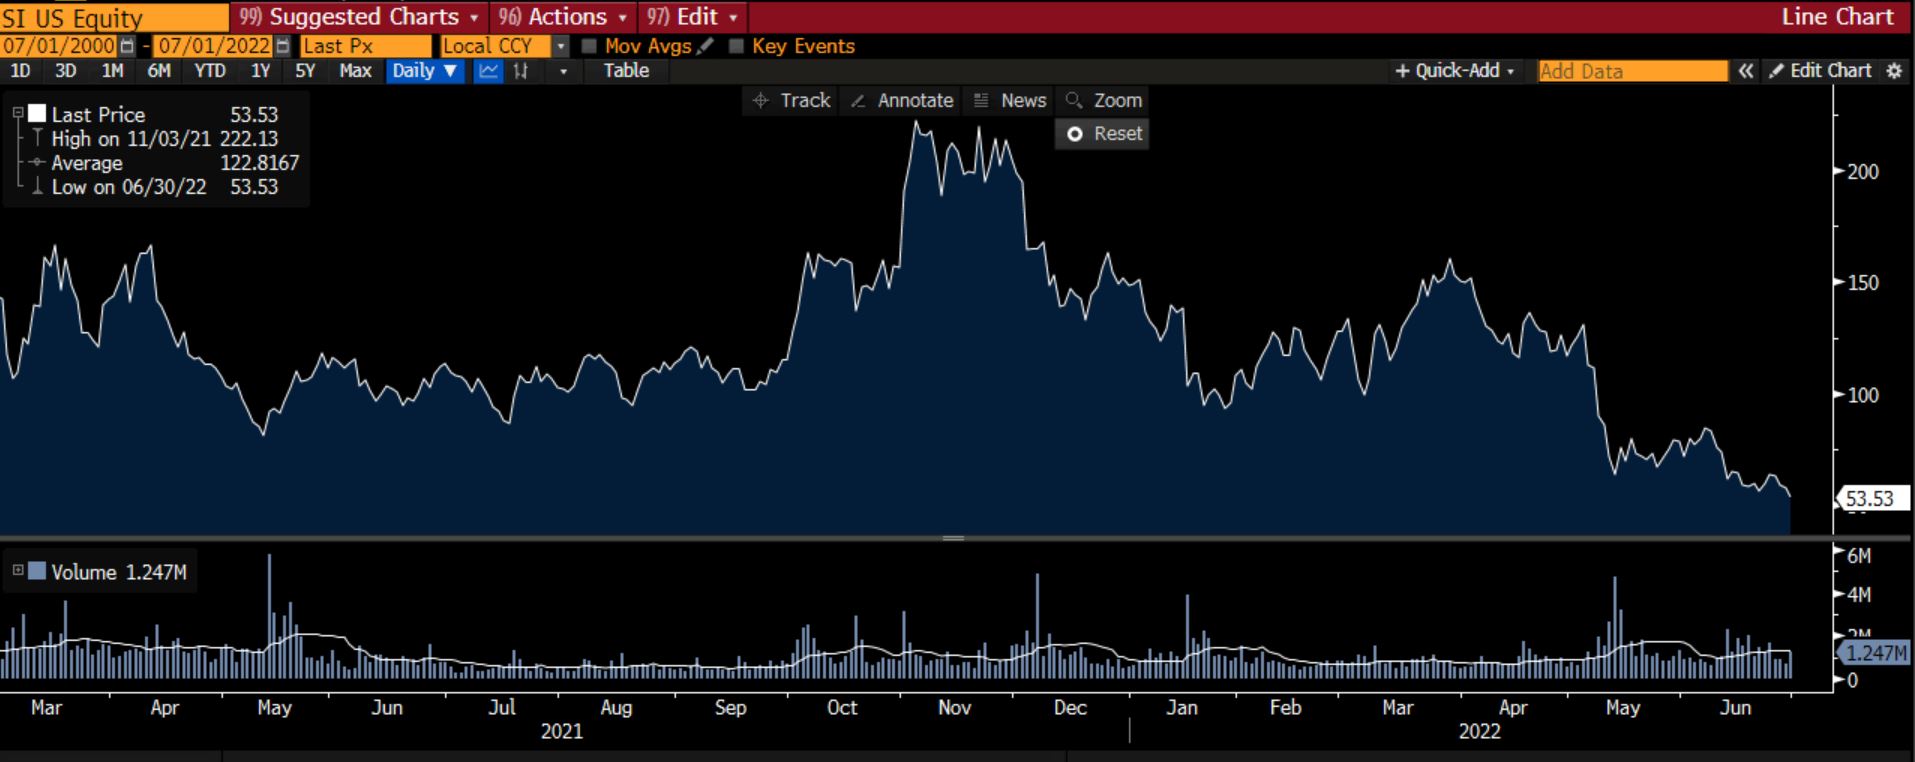This screenshot has width=1915, height=762.
Task: Activate the Zoom magnifier tool
Action: click(x=1104, y=100)
